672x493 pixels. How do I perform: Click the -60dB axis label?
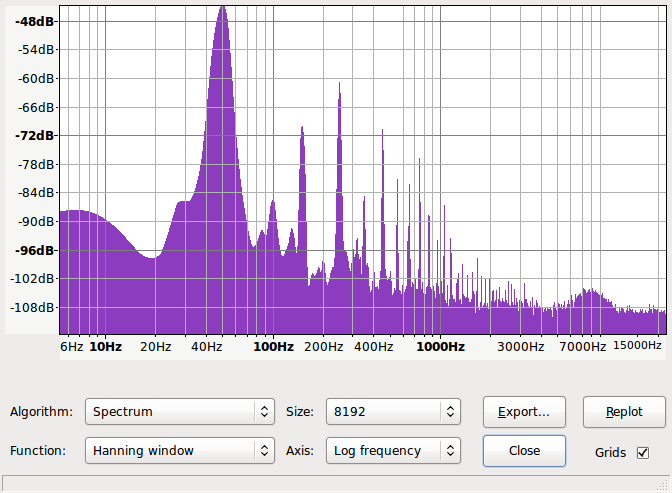point(36,78)
